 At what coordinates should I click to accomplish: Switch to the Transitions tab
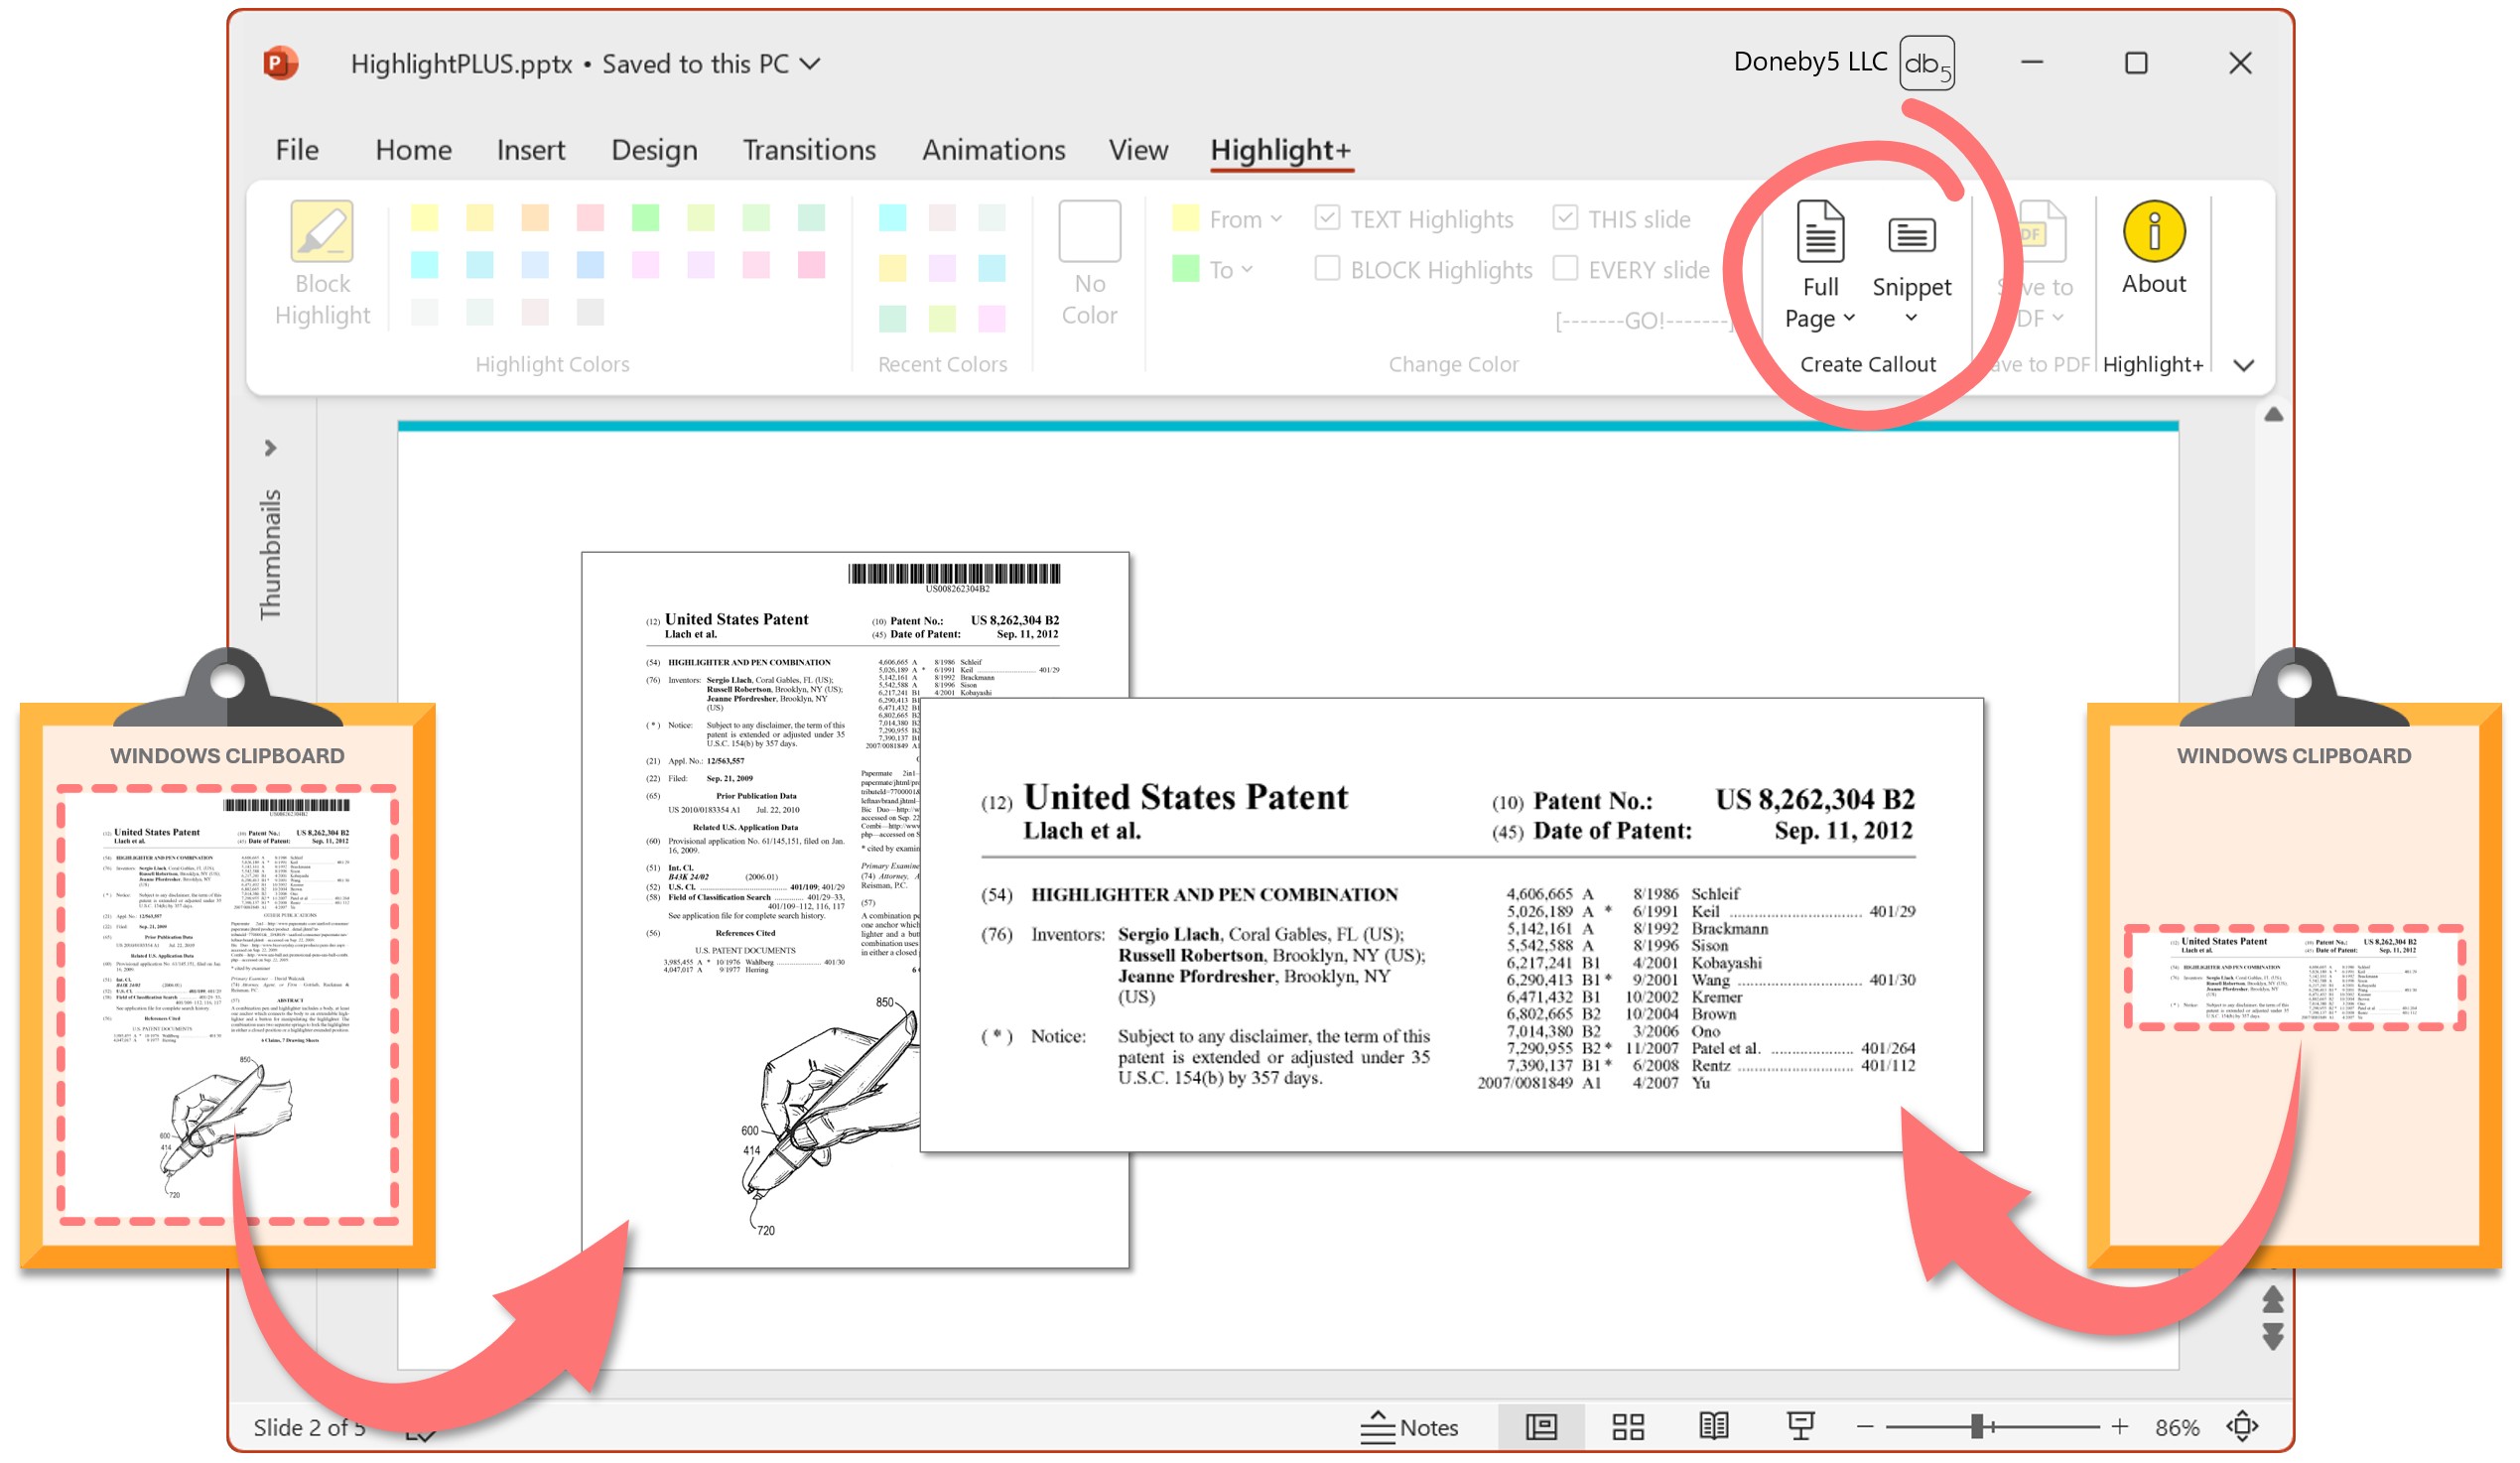pos(809,150)
